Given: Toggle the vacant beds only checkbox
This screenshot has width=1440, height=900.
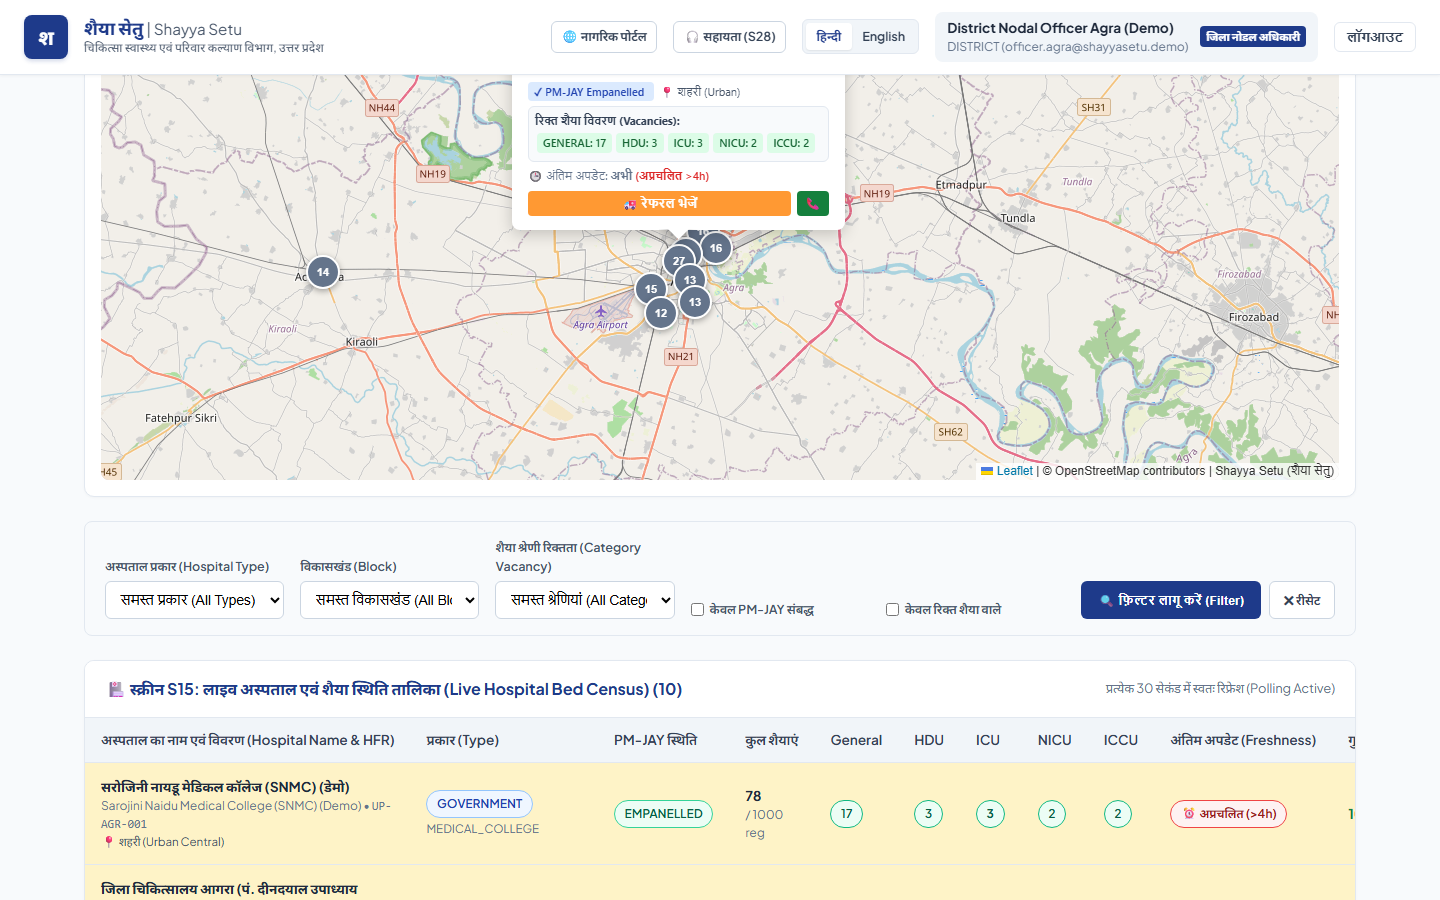Looking at the screenshot, I should click(892, 609).
